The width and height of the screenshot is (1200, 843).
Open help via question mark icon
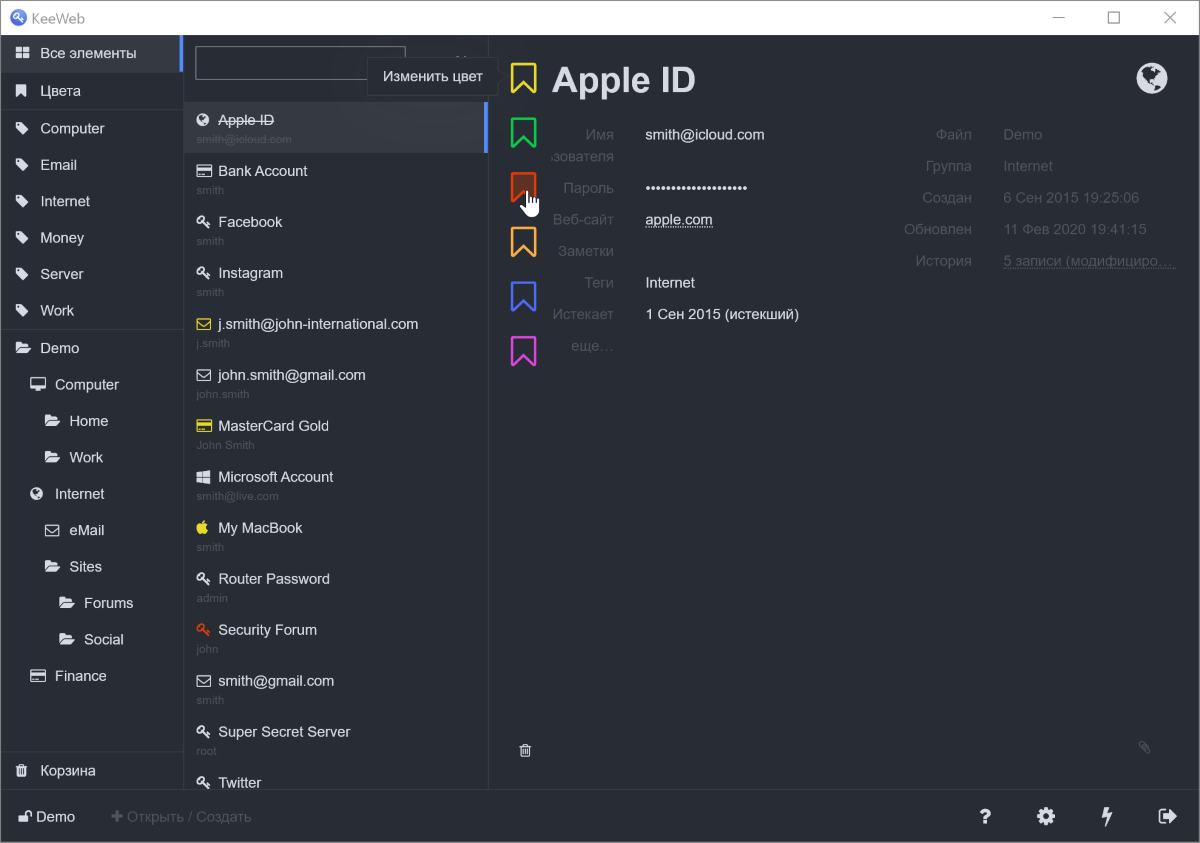coord(985,816)
